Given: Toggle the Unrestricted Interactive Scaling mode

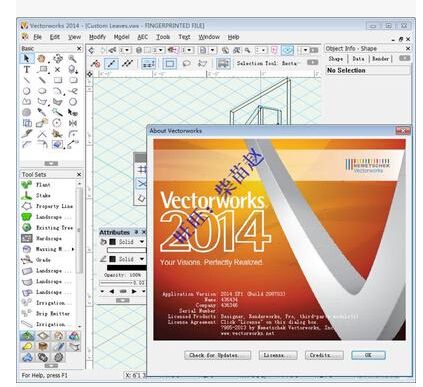Looking at the screenshot, I should 127,63.
